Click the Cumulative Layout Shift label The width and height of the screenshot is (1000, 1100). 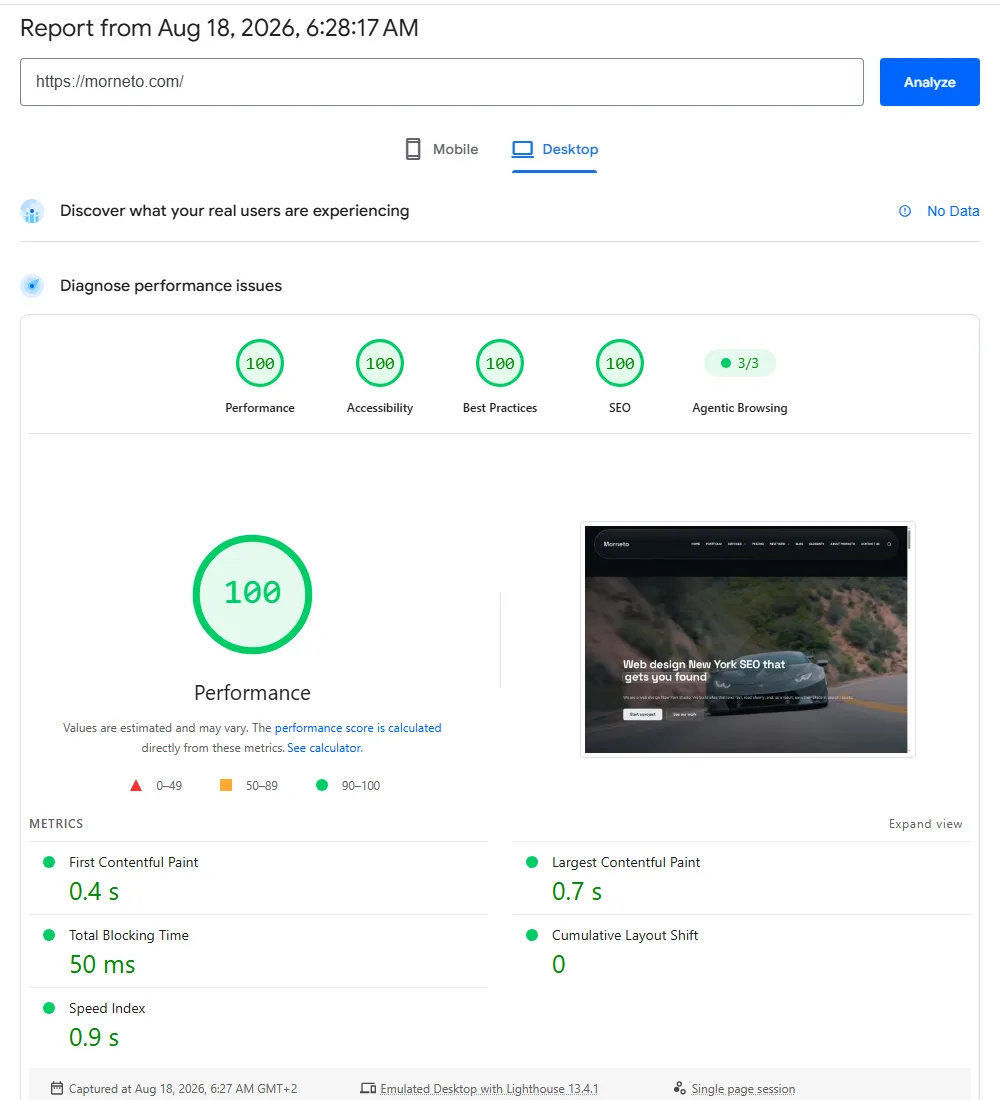pos(625,935)
